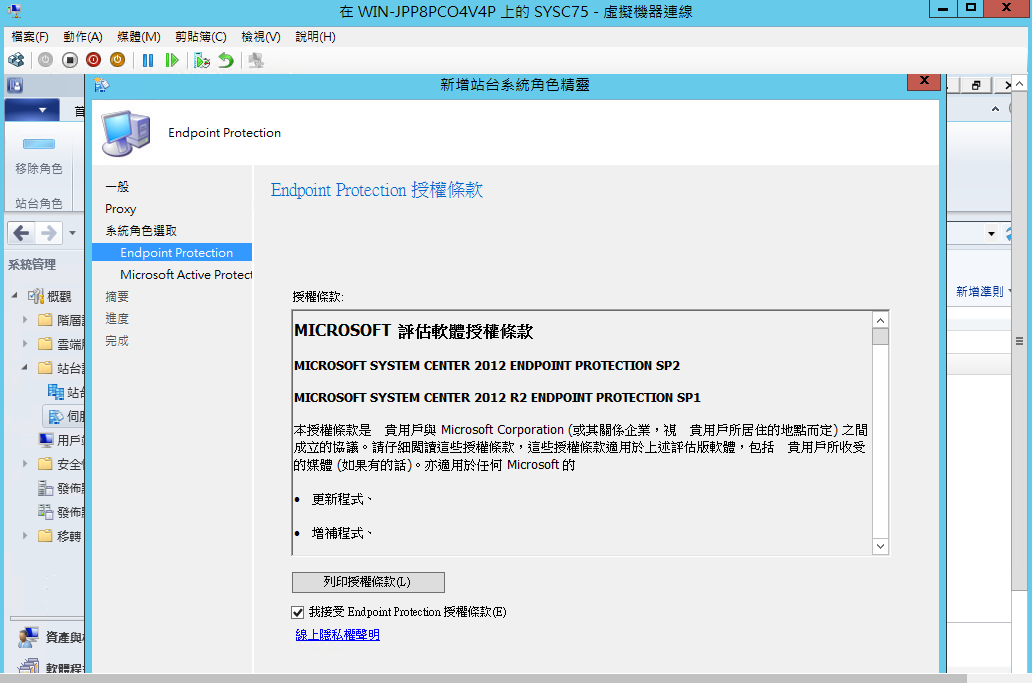The image size is (1032, 683).
Task: Close the 新增站台系統角色精靈 wizard dialog
Action: [924, 81]
